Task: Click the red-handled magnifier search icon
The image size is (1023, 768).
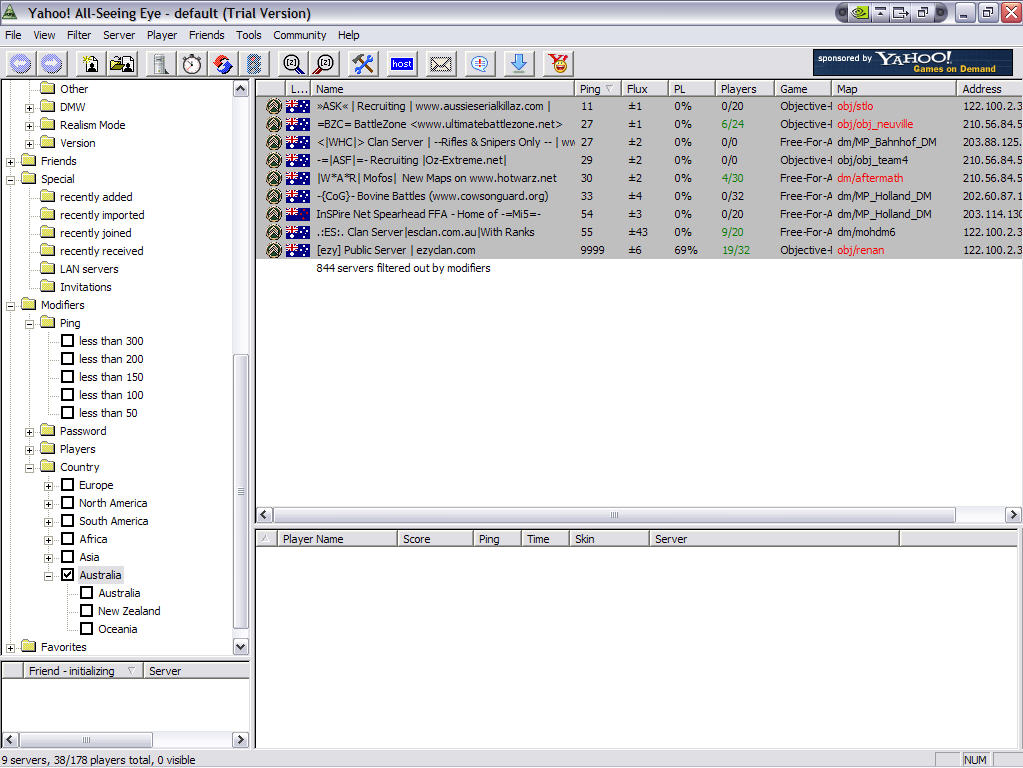Action: pos(324,63)
